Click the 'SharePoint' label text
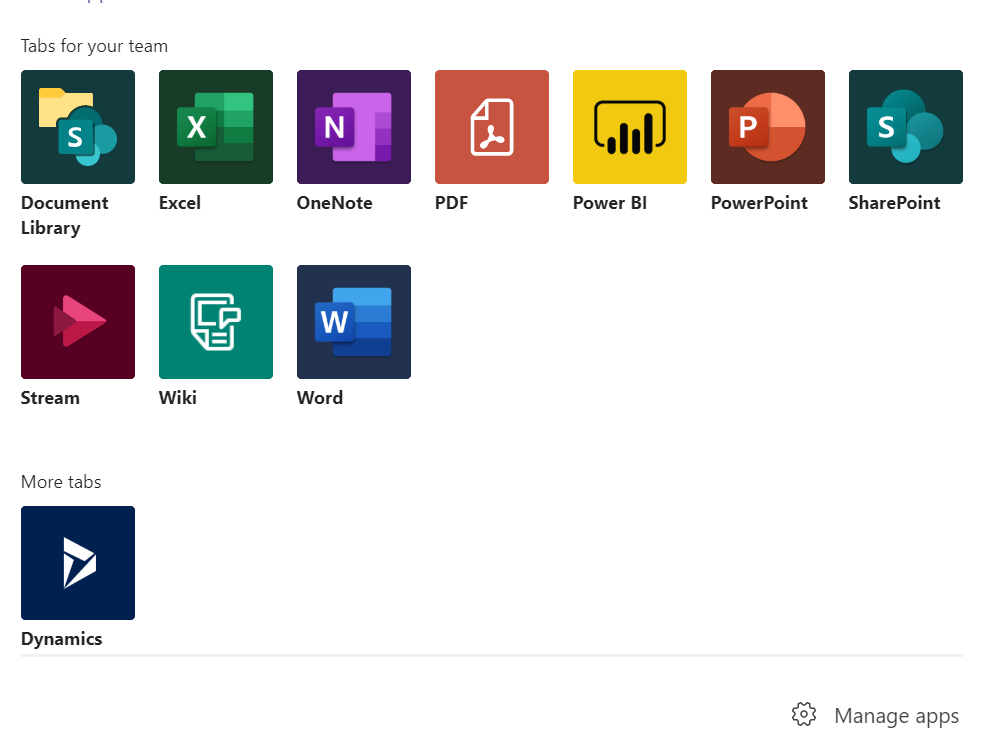 (894, 203)
